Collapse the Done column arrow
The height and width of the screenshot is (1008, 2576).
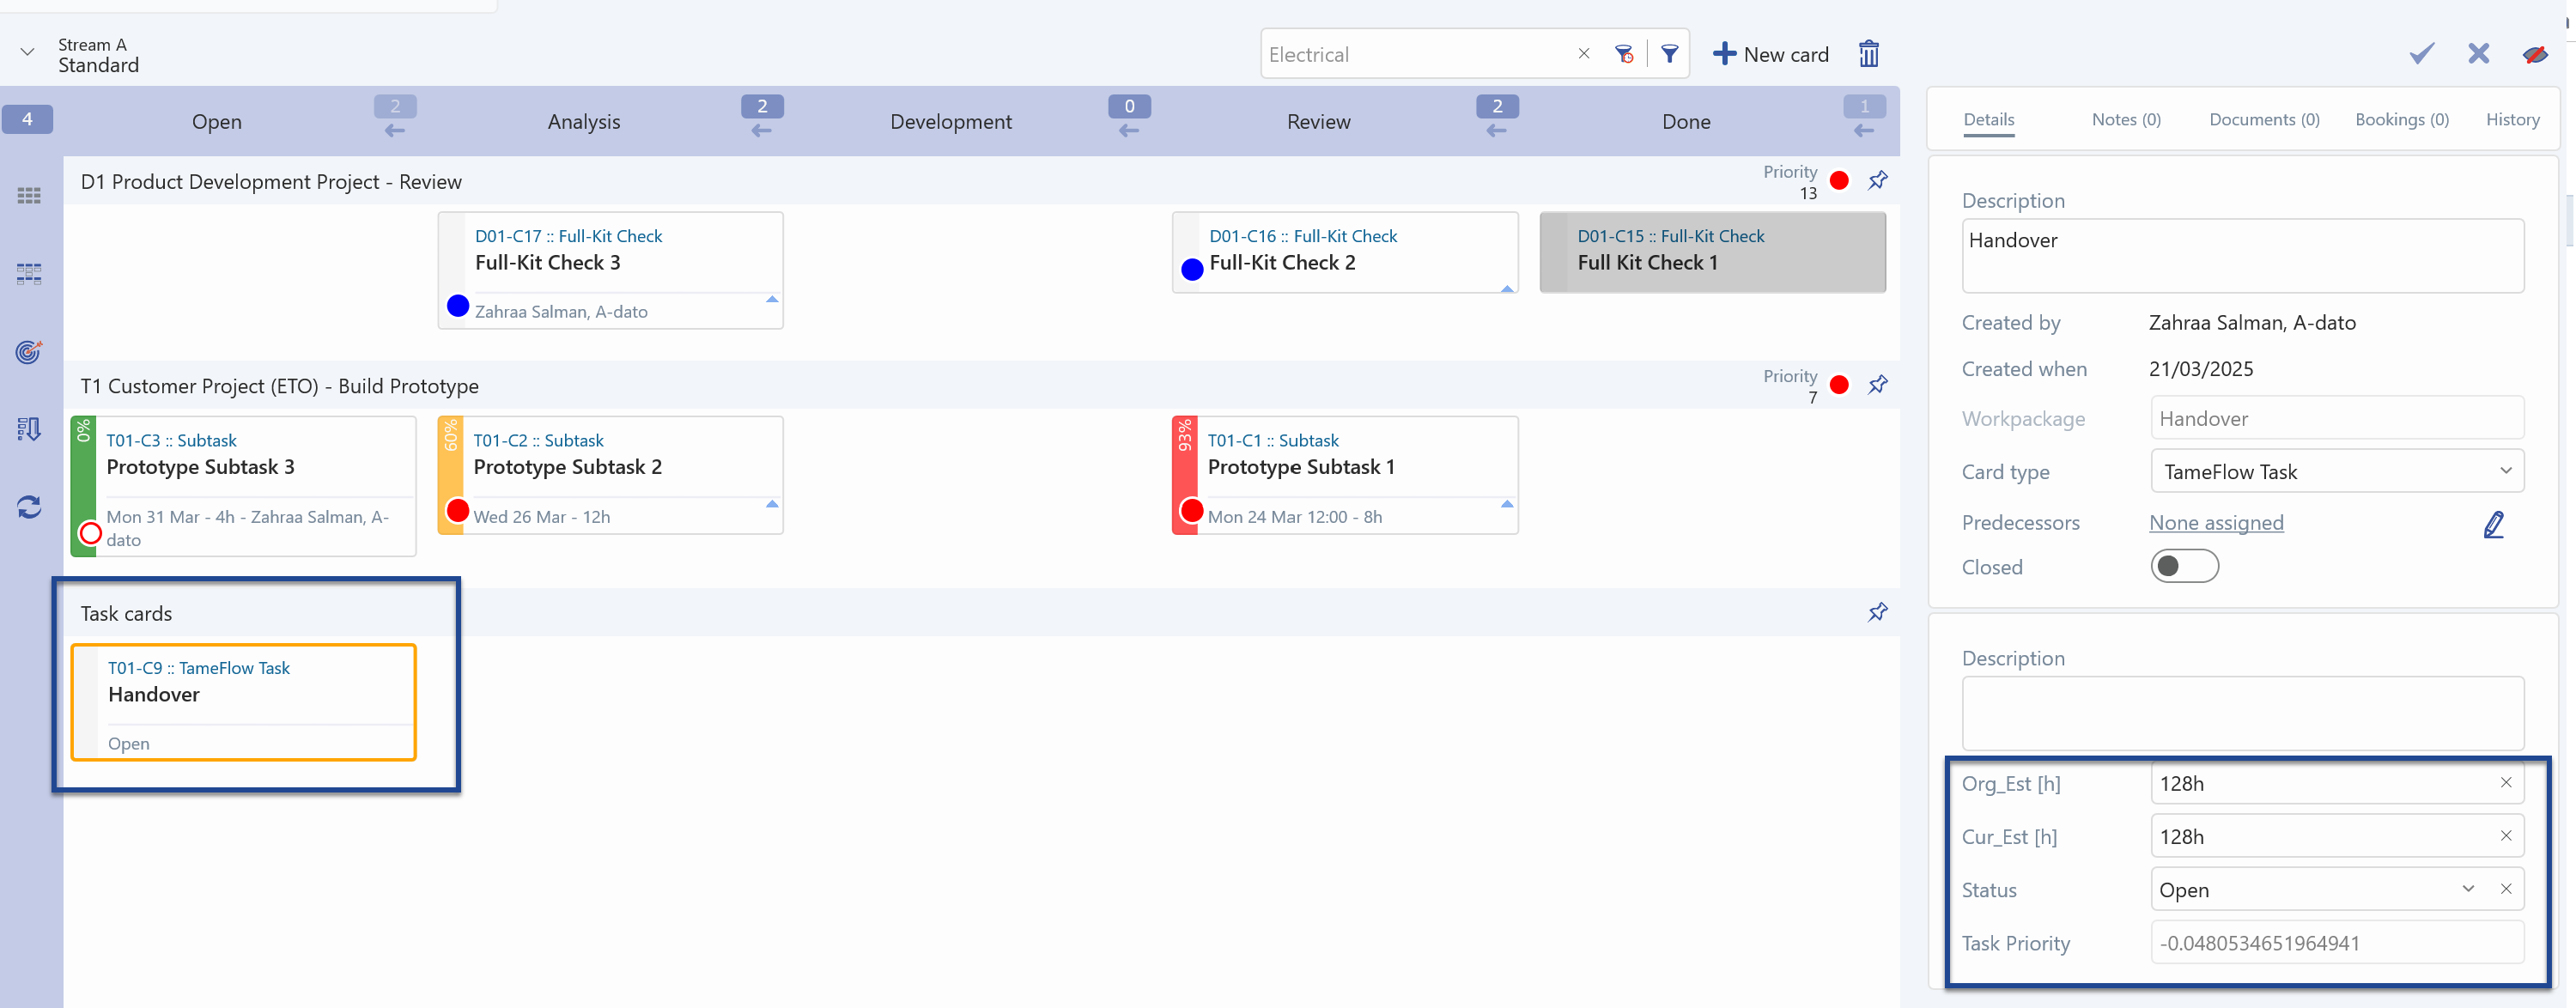pyautogui.click(x=1864, y=131)
